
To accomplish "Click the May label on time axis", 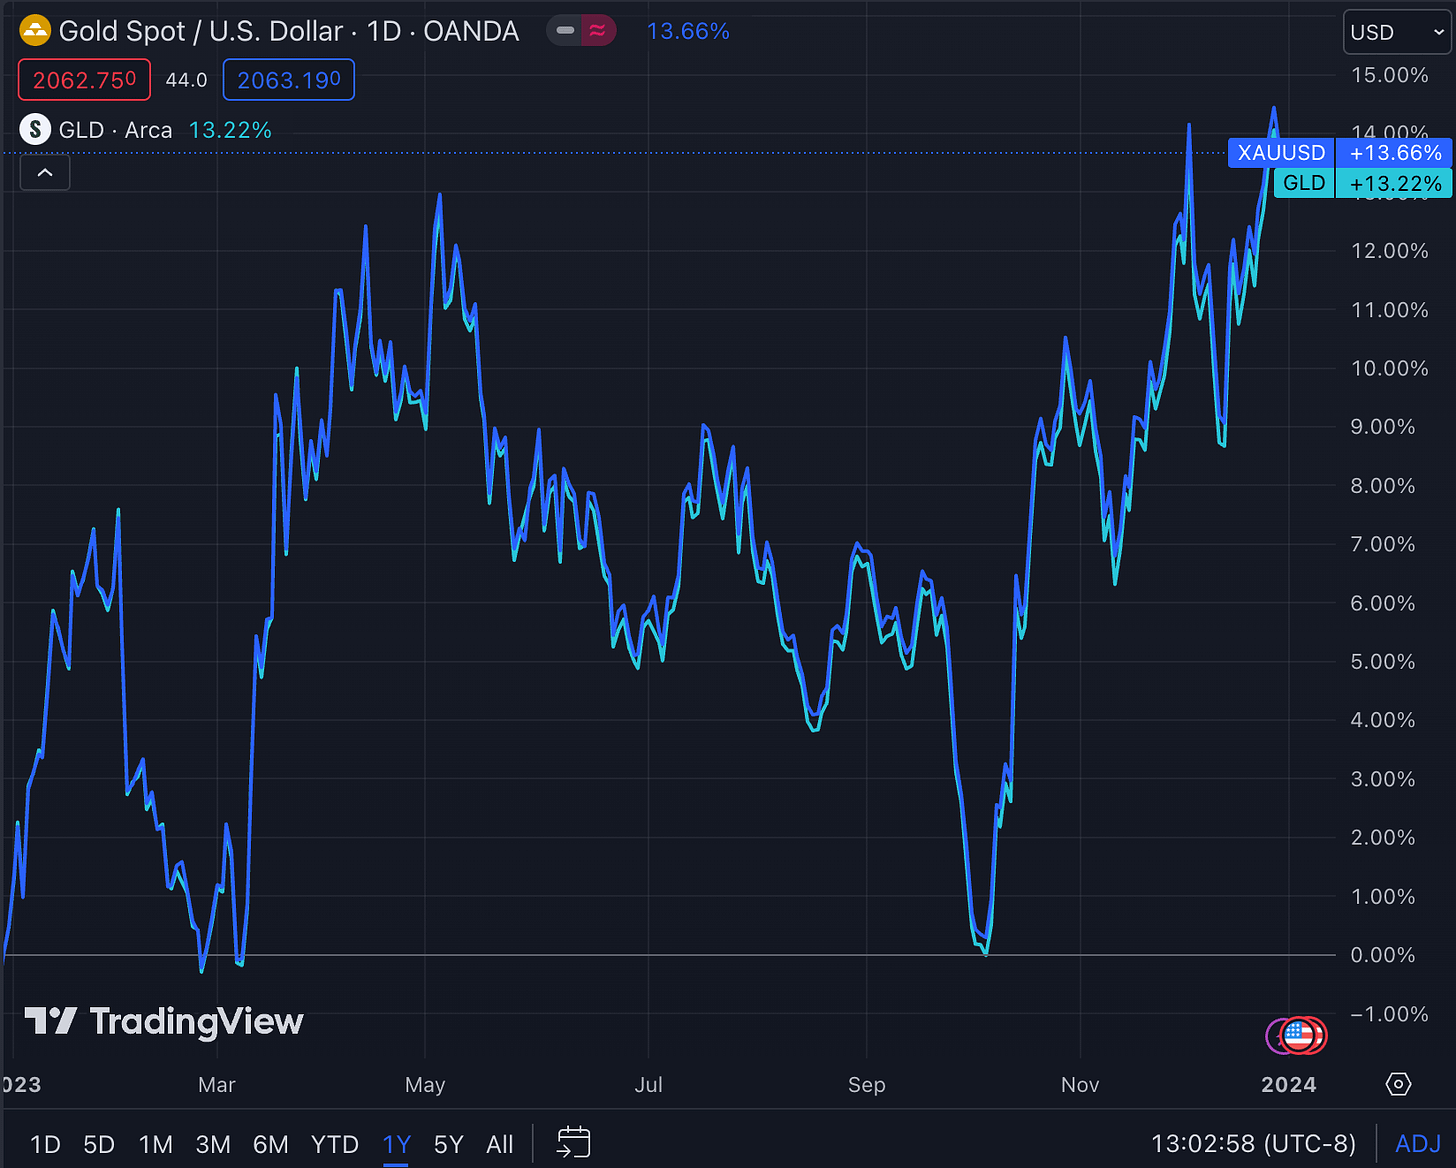I will click(425, 1085).
